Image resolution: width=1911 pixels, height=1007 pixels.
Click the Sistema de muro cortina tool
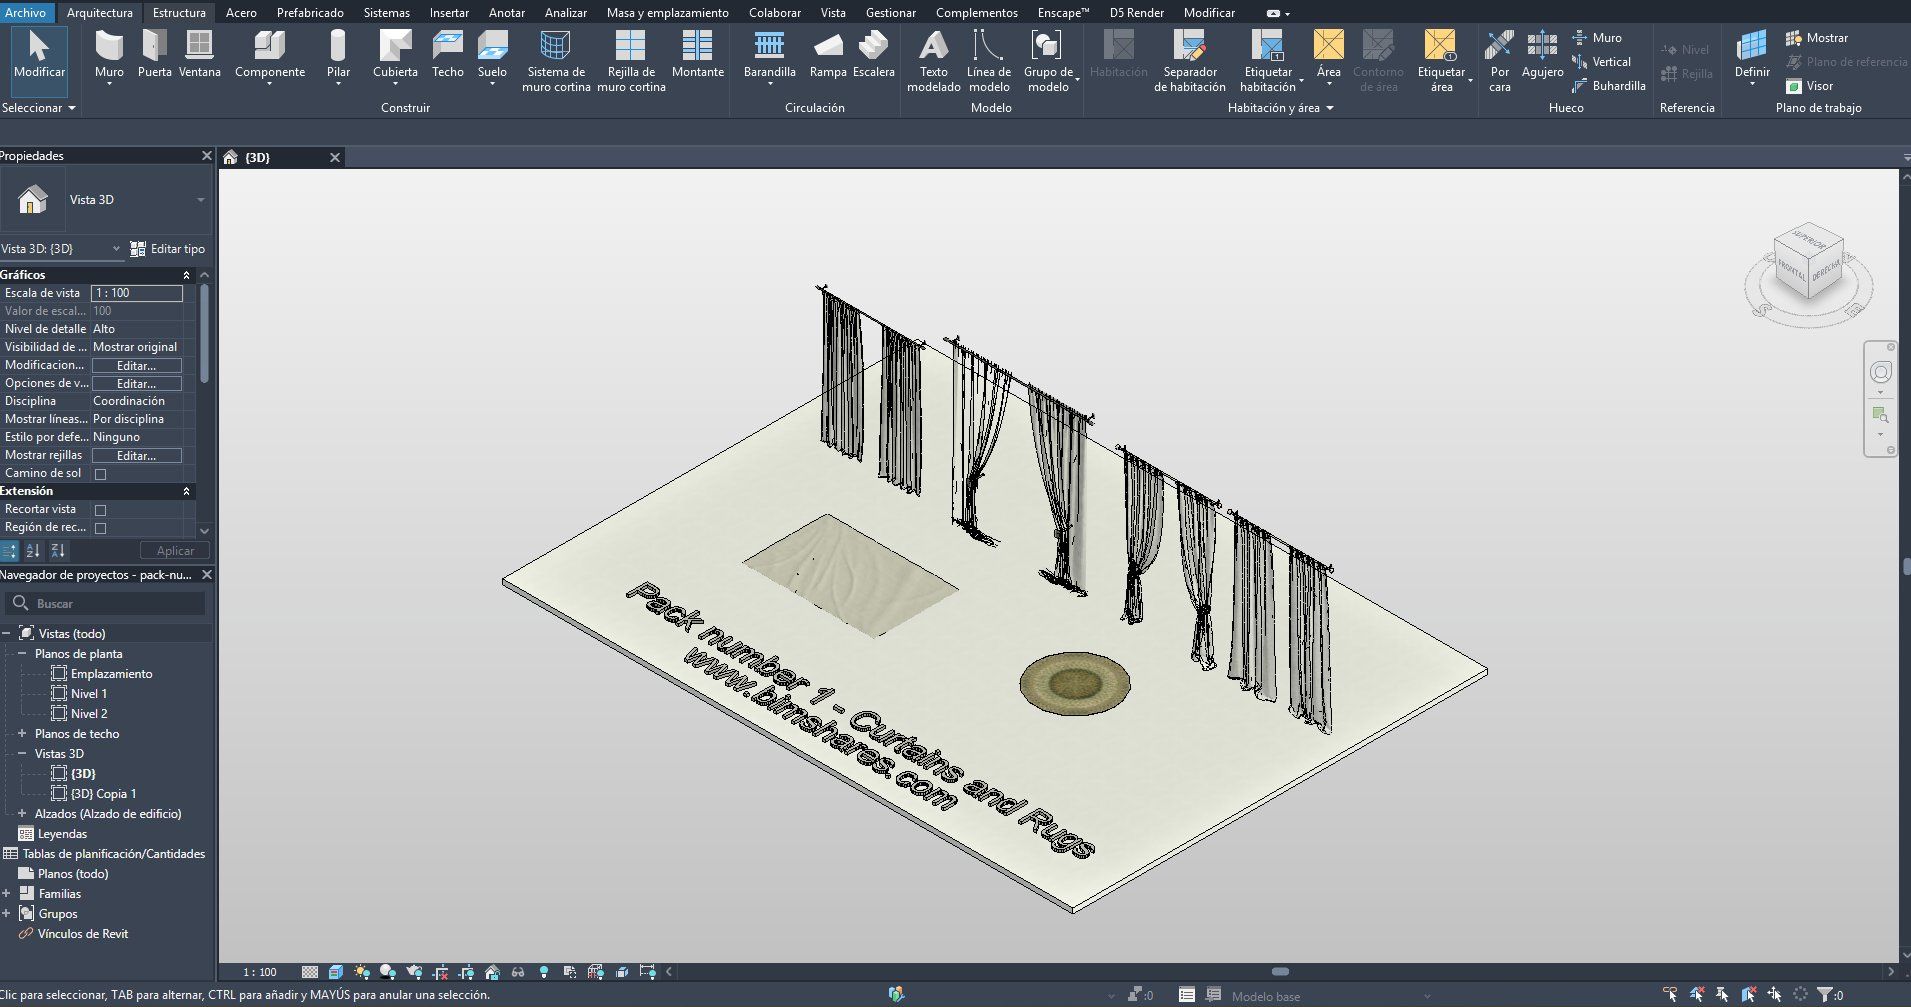pyautogui.click(x=556, y=61)
